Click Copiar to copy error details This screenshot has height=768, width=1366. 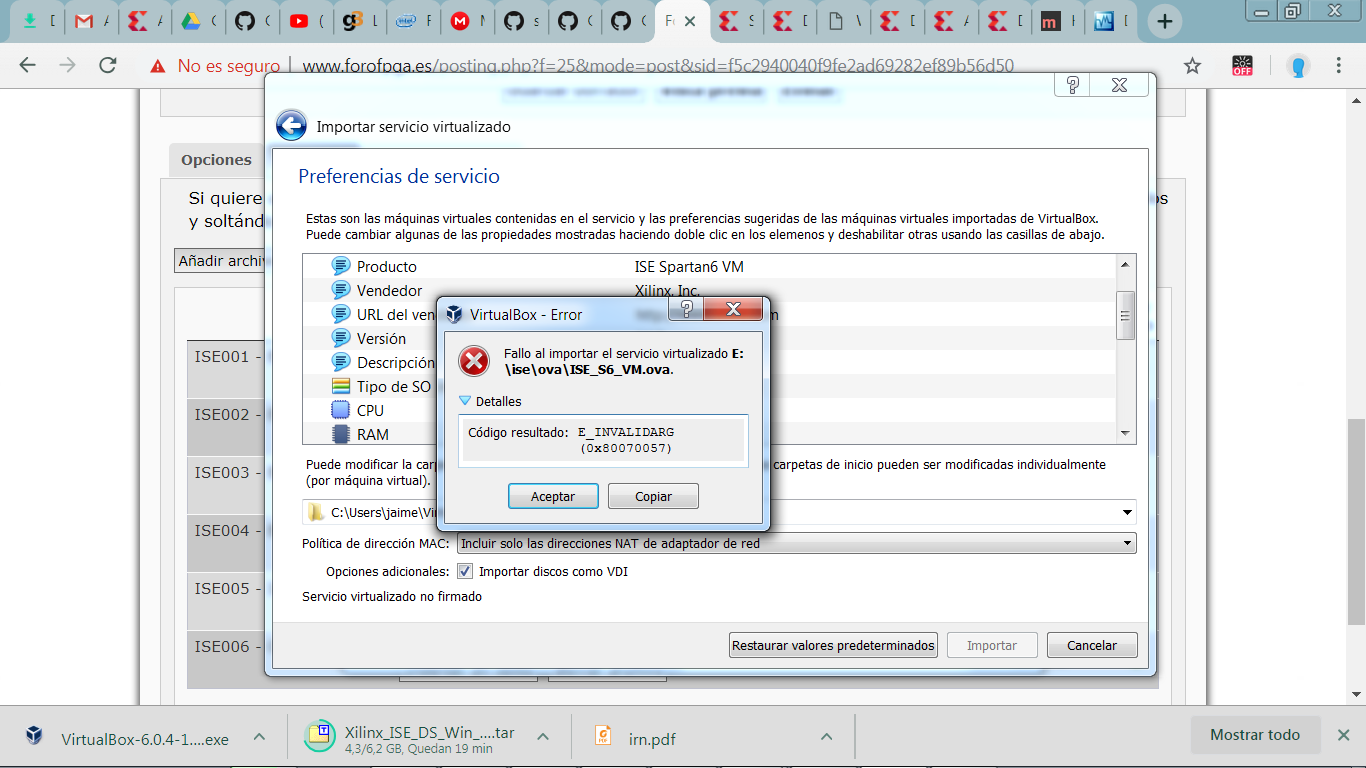(653, 496)
